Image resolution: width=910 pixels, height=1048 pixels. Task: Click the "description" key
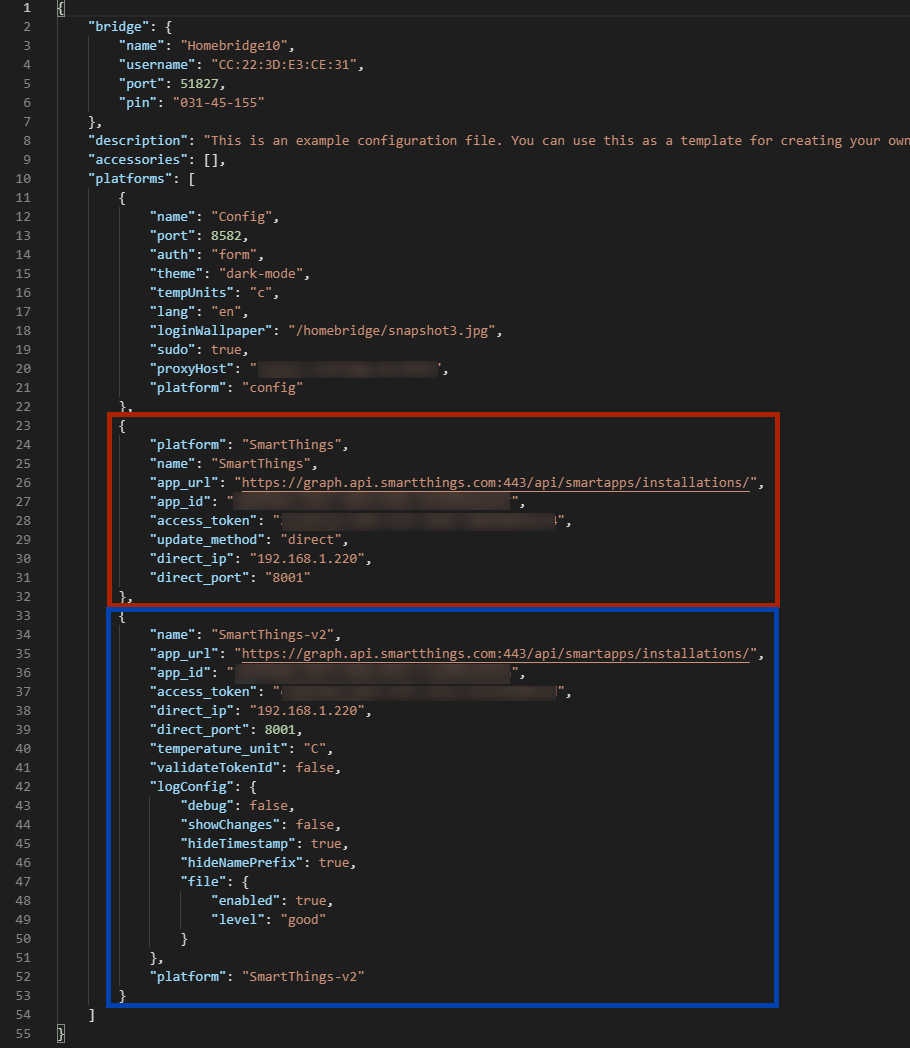point(138,140)
